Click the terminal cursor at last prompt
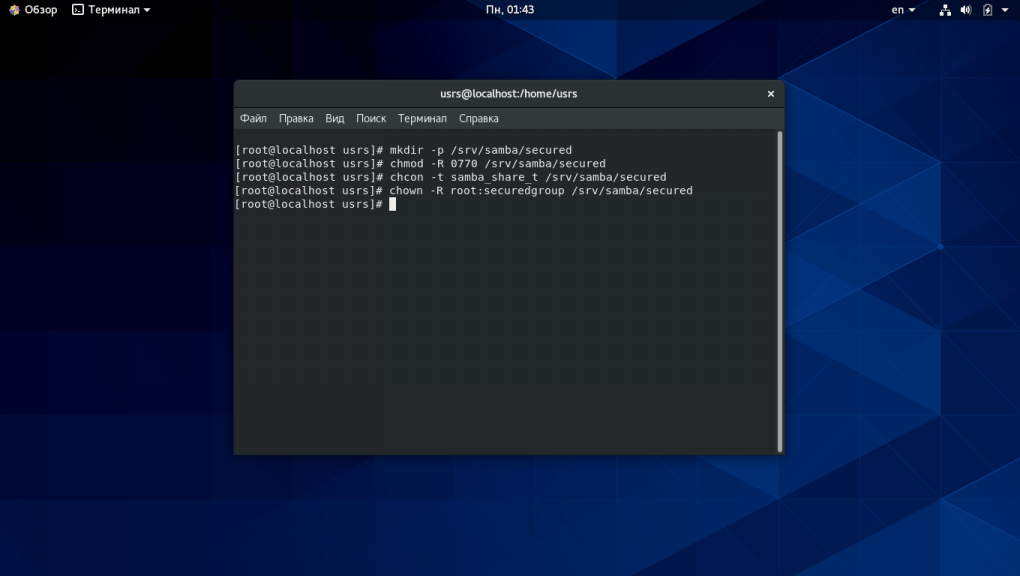The width and height of the screenshot is (1020, 576). [x=393, y=204]
